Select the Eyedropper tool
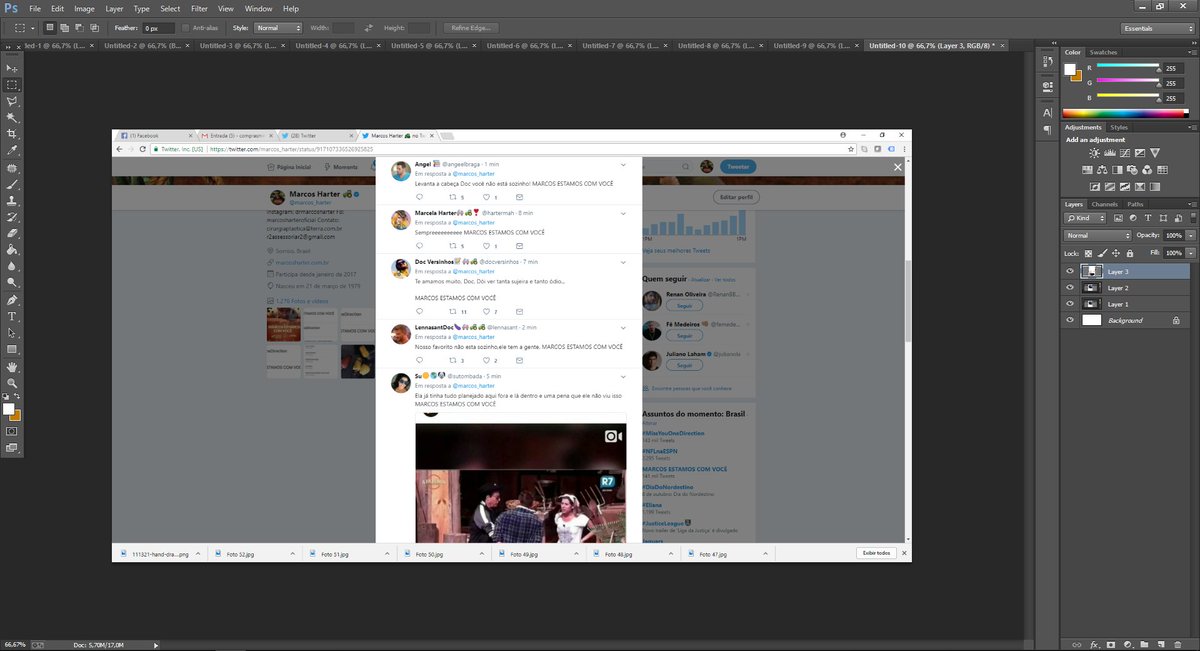Screen dimensions: 1200x651 [x=12, y=151]
